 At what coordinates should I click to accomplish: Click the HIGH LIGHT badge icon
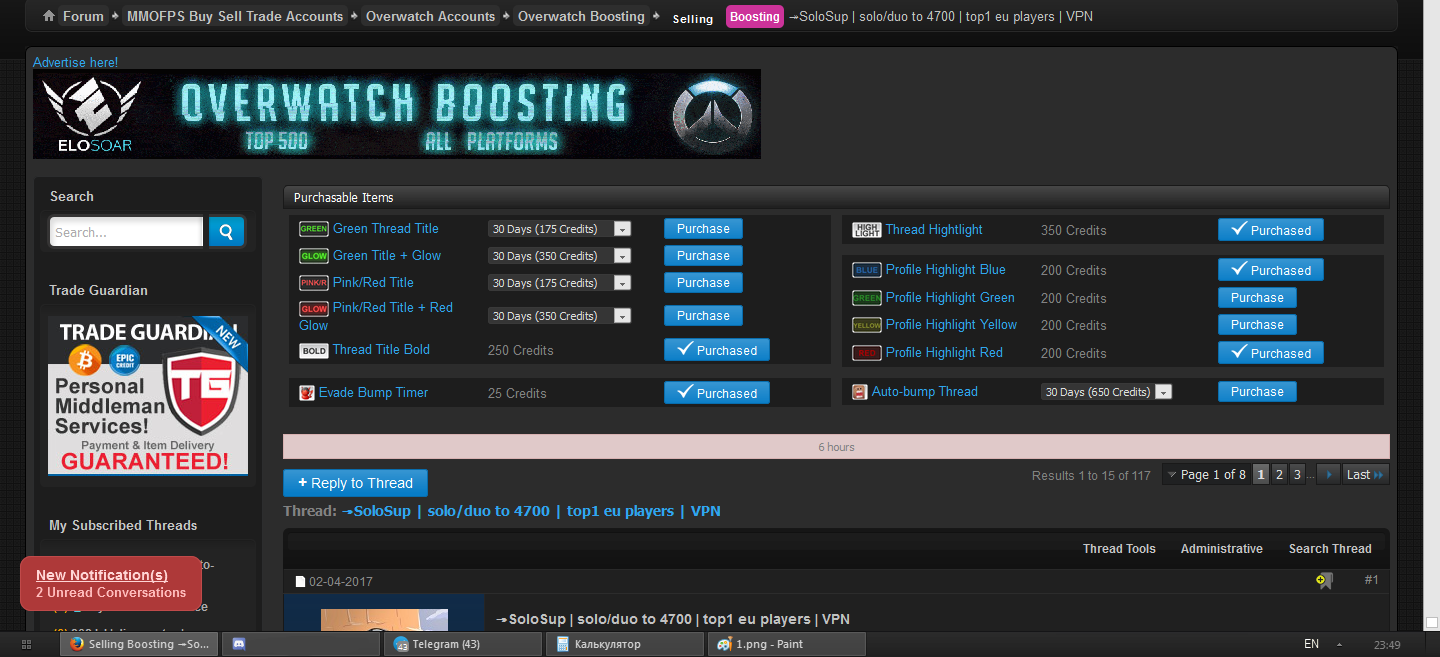click(867, 230)
